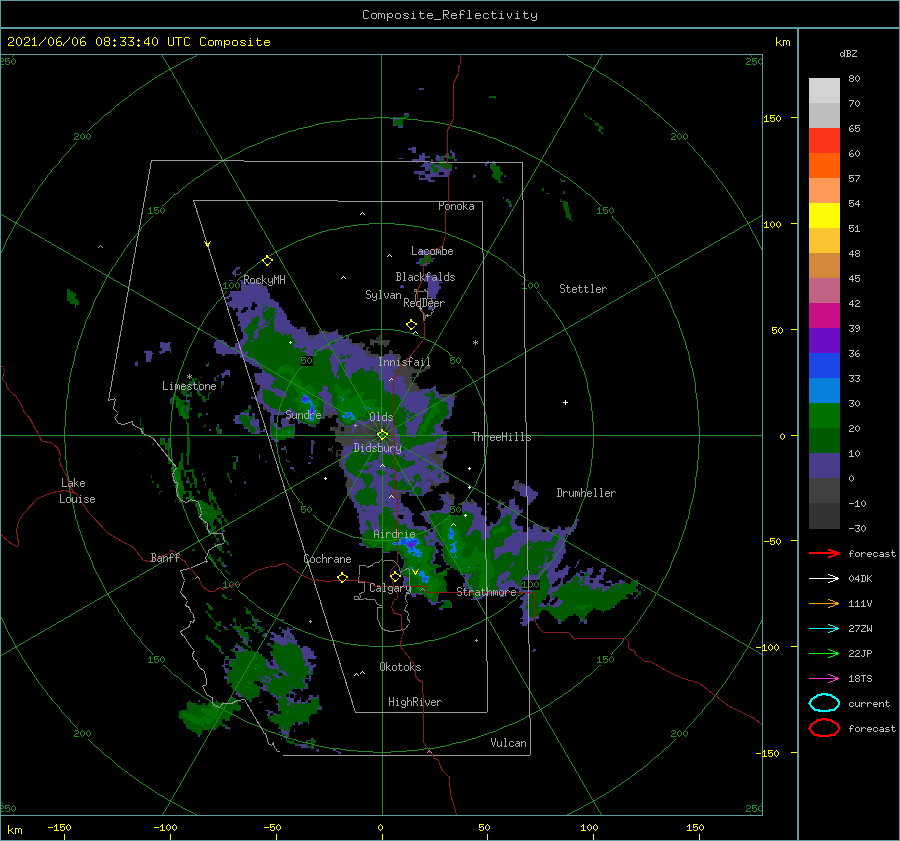Image resolution: width=900 pixels, height=841 pixels.
Task: Click the white plus marker east of ThreeHills
Action: pyautogui.click(x=565, y=402)
